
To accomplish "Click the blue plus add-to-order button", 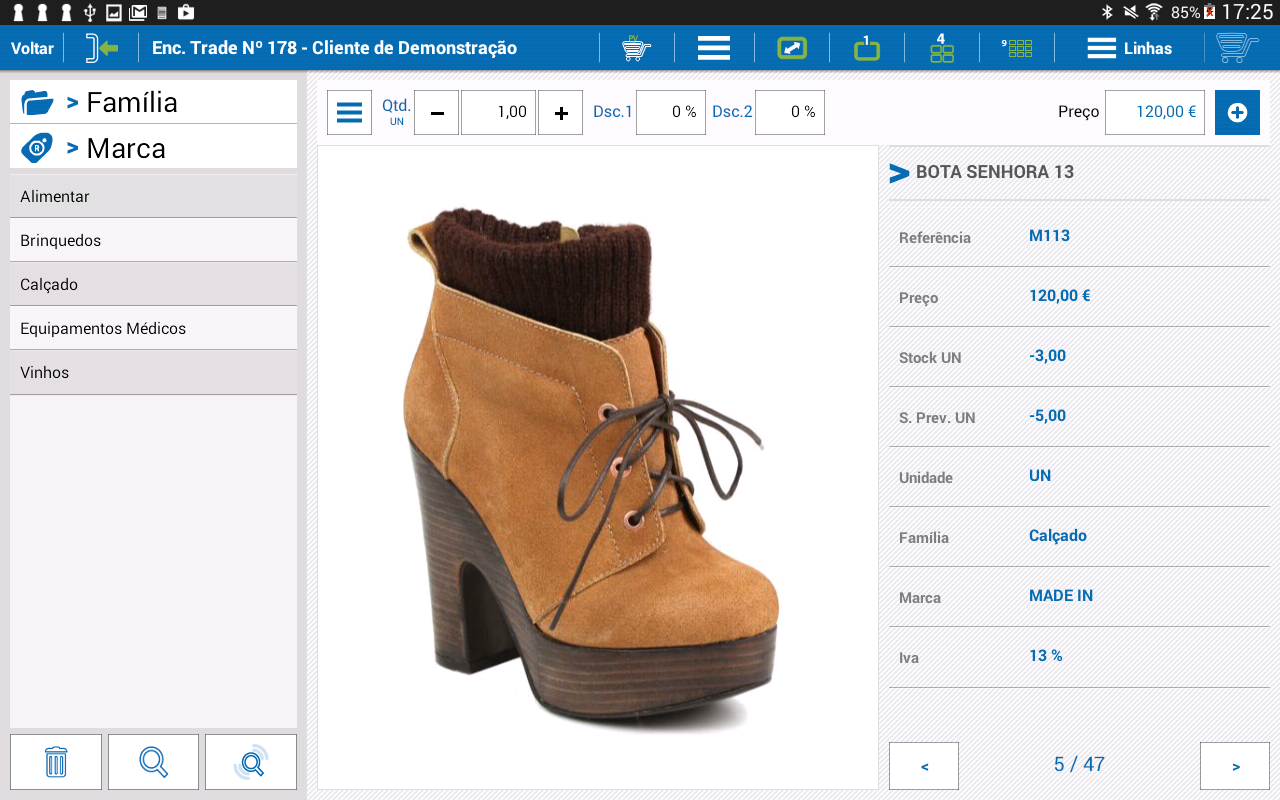I will pyautogui.click(x=1237, y=113).
